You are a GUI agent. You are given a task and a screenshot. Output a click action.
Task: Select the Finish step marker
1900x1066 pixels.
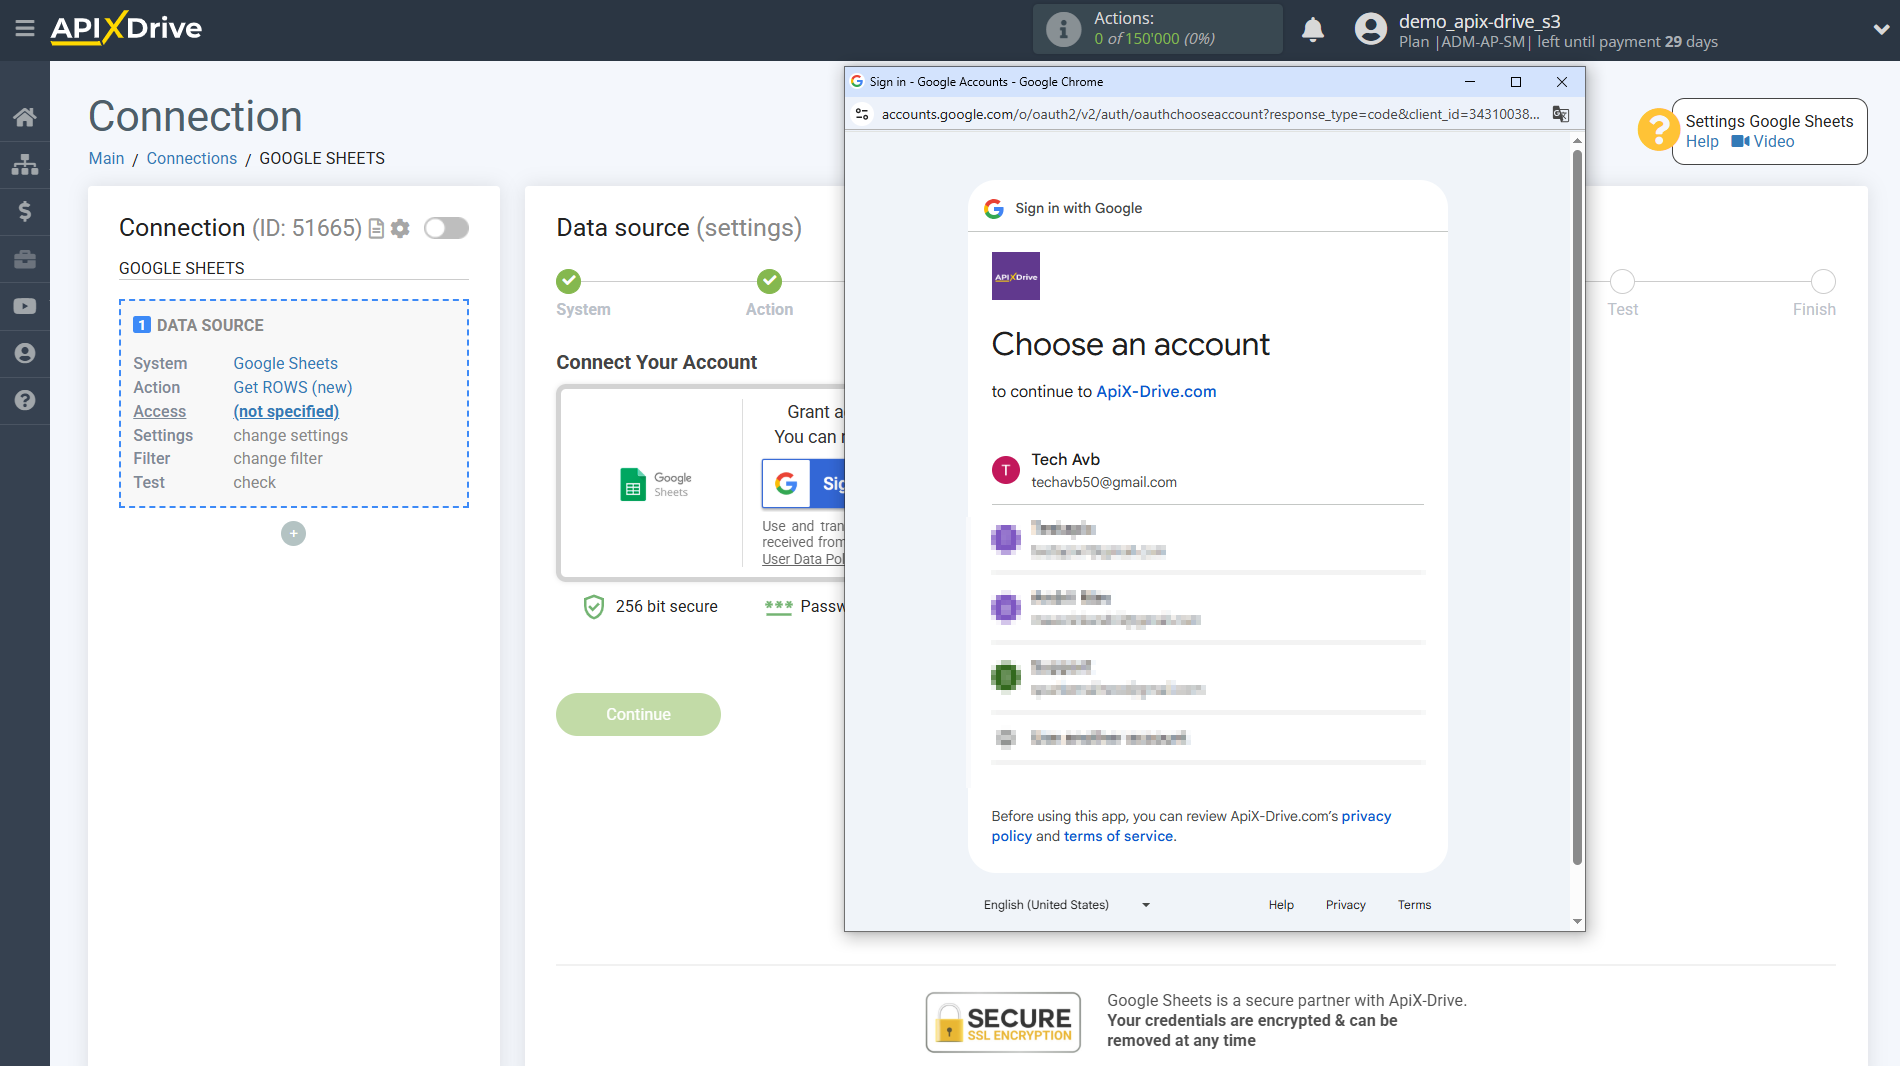click(1823, 281)
